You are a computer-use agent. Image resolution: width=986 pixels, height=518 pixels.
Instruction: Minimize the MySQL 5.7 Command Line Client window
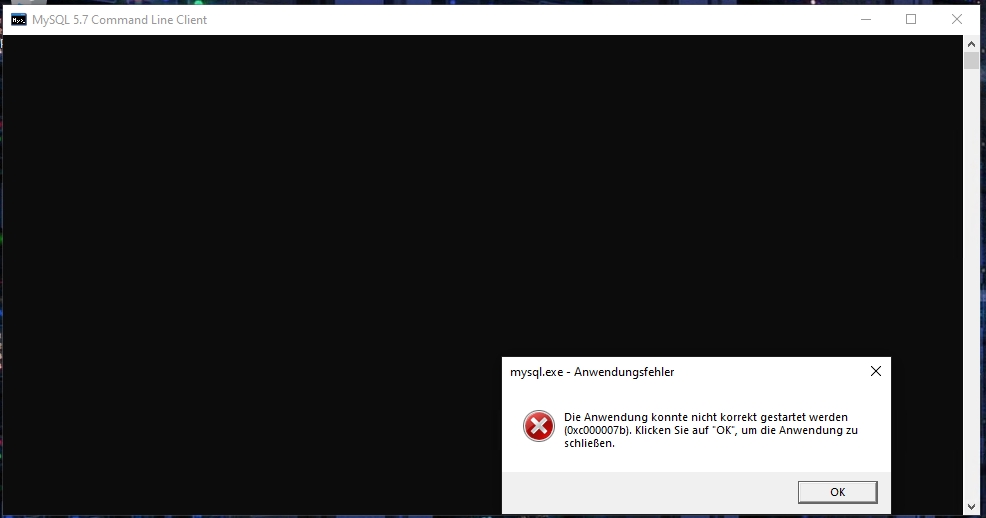tap(866, 19)
